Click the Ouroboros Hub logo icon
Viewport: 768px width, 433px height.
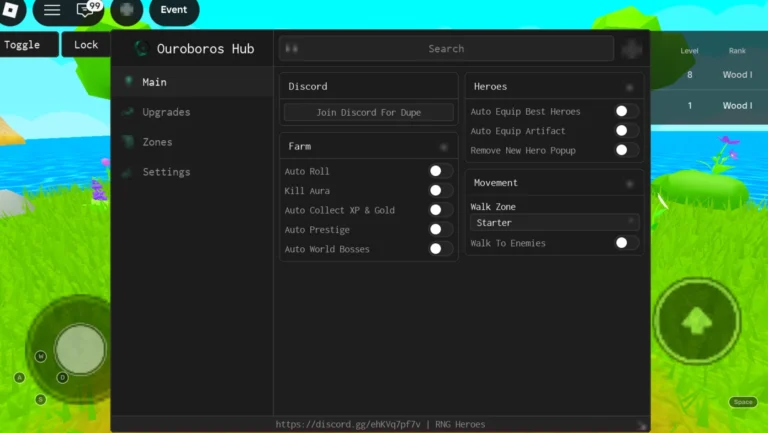(x=141, y=48)
